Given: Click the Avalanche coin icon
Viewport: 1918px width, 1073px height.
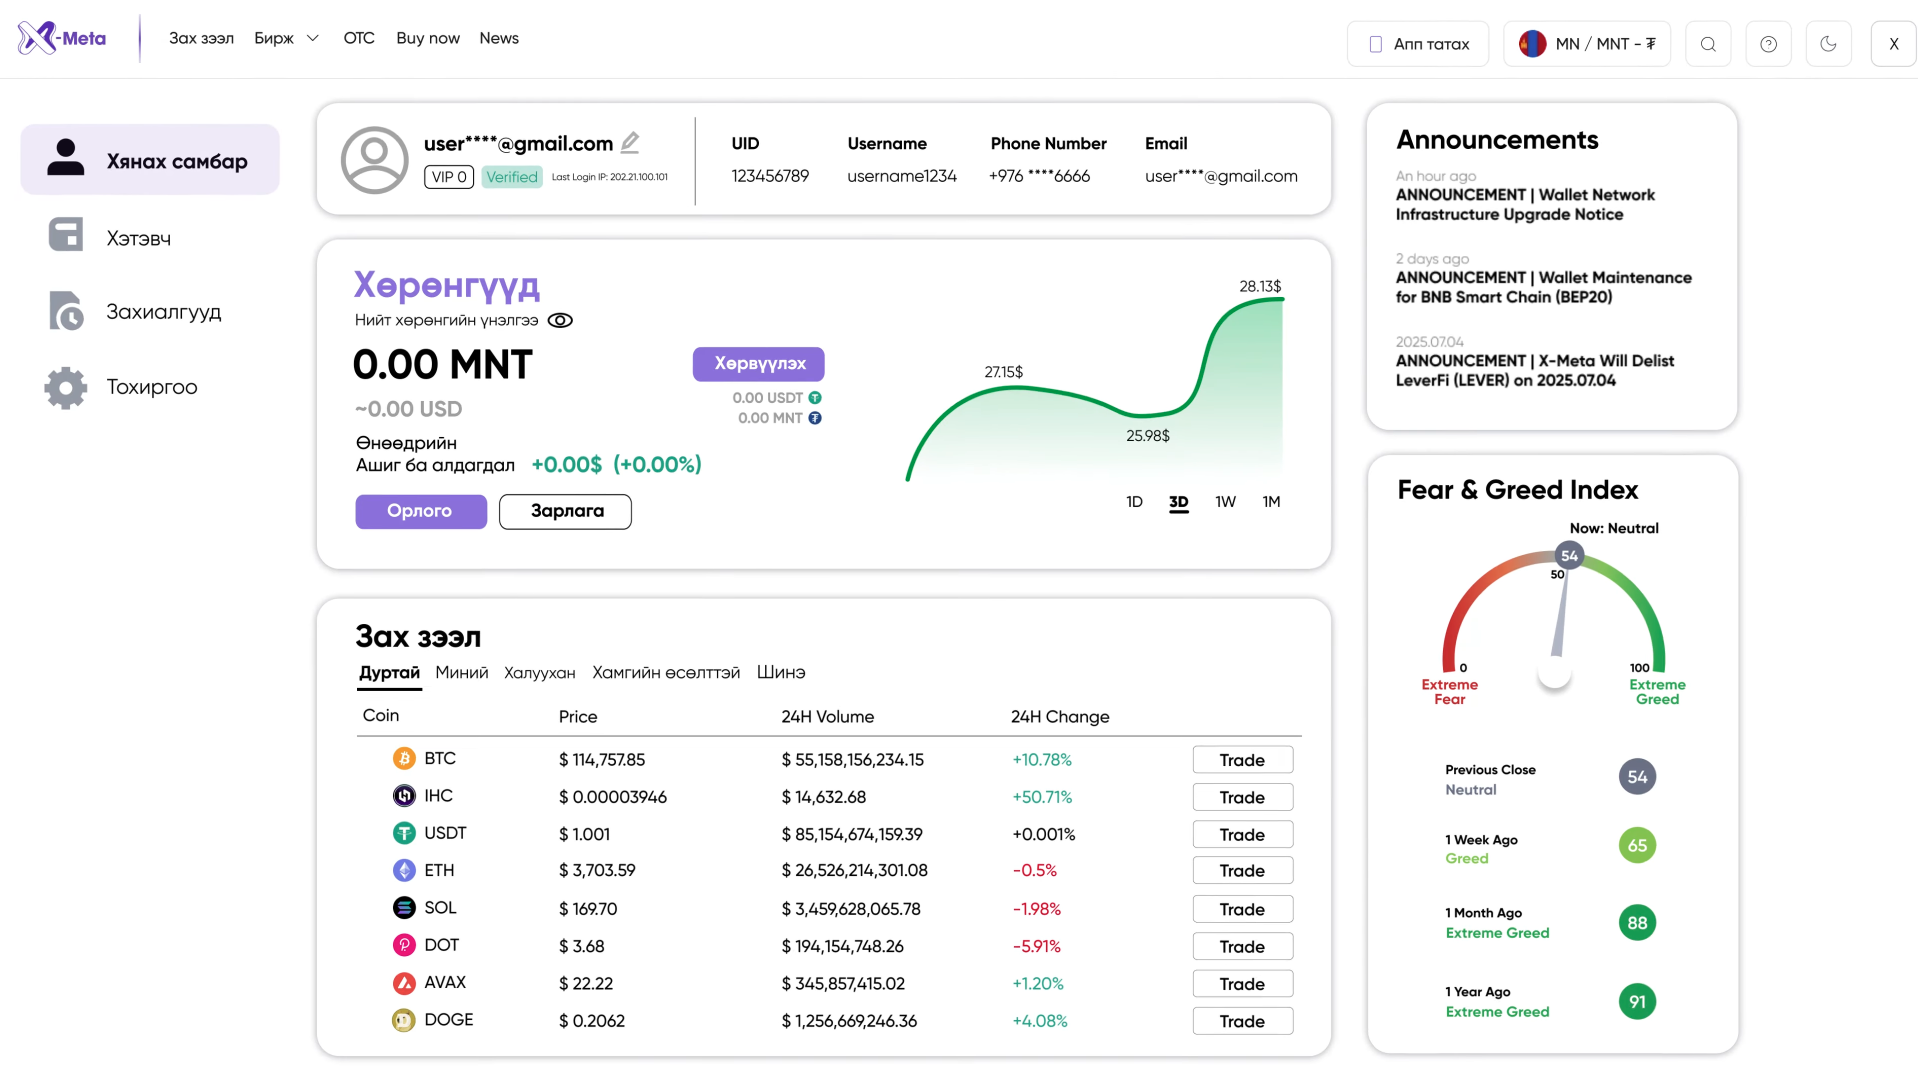Looking at the screenshot, I should [x=404, y=983].
